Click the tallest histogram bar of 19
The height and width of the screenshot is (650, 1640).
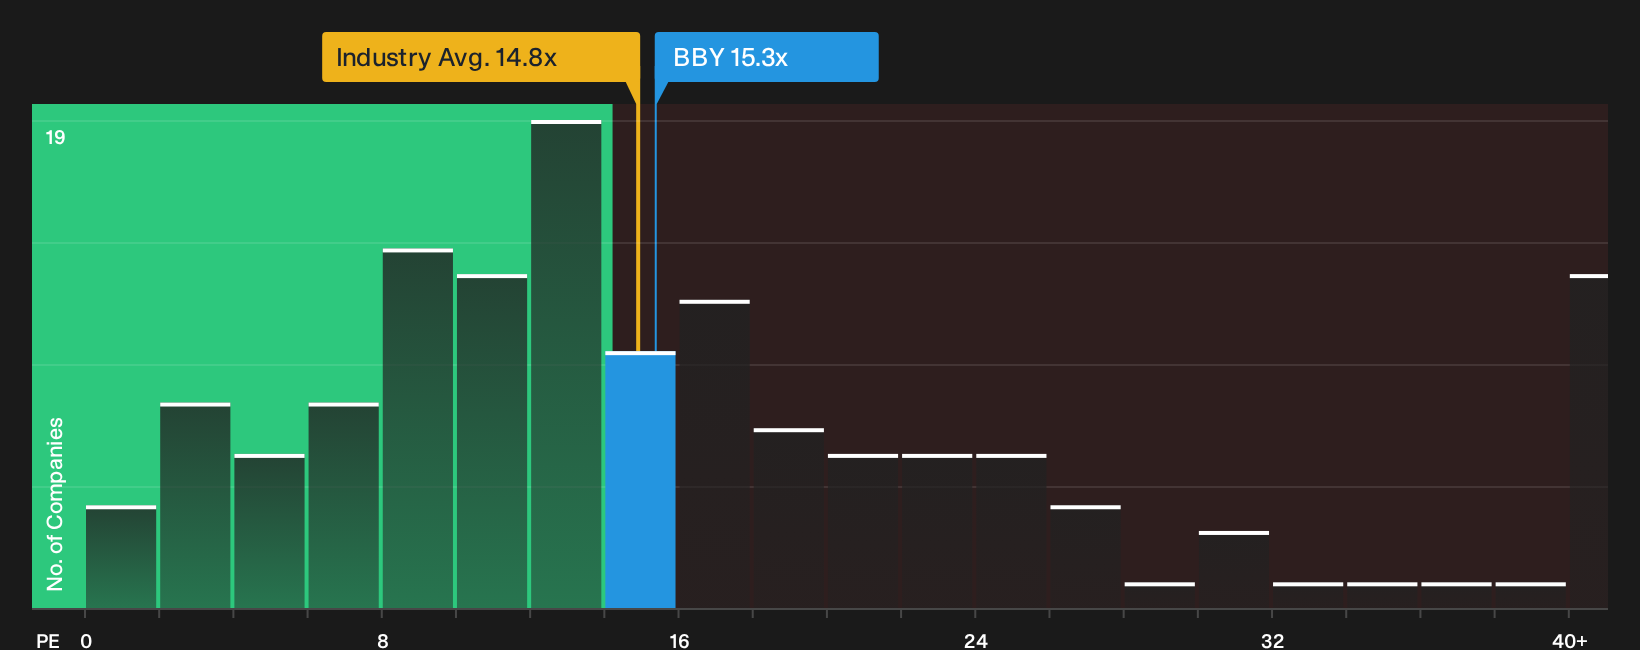tap(566, 365)
